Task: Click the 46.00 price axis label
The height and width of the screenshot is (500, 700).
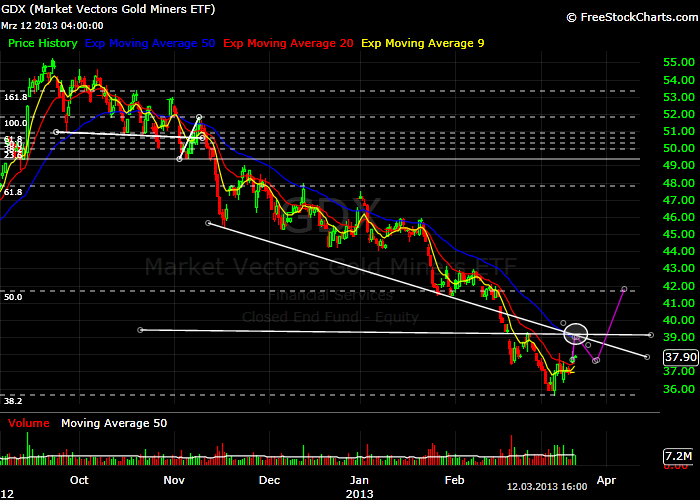Action: point(679,217)
